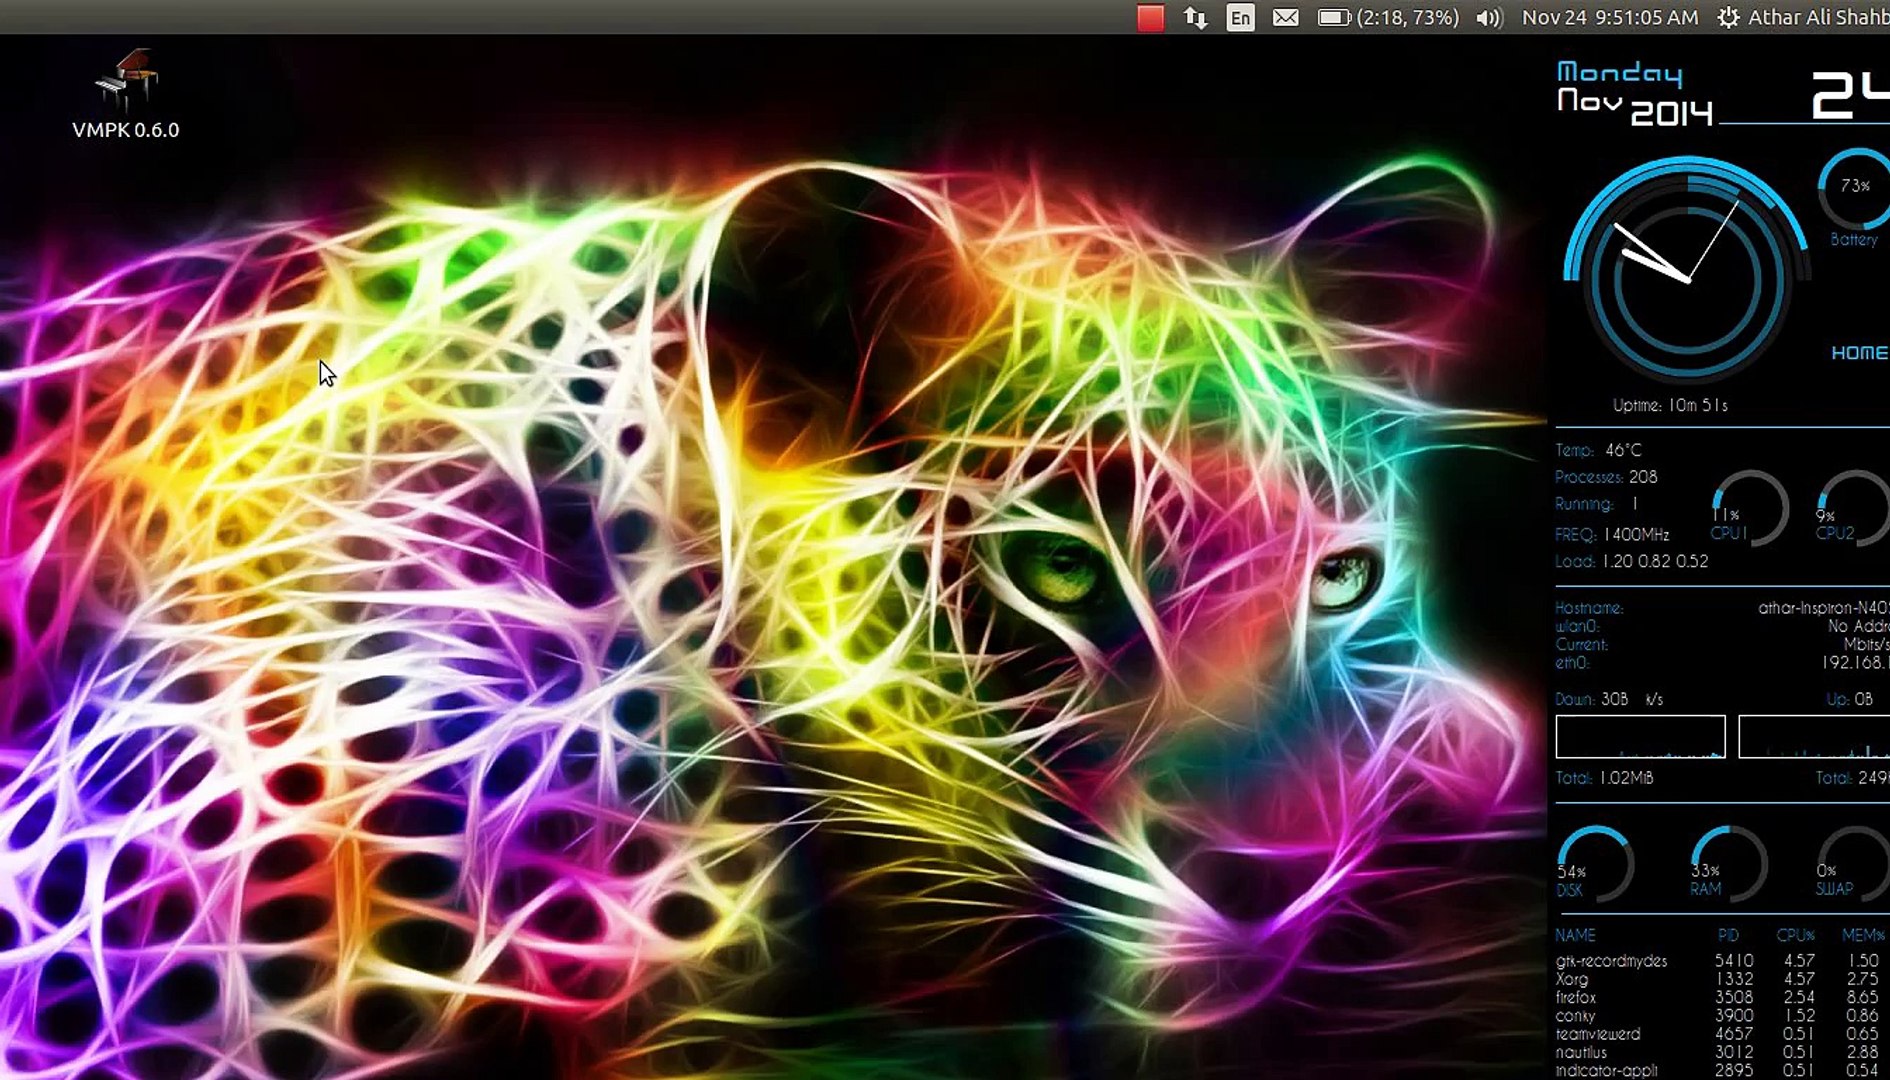Viewport: 1890px width, 1080px height.
Task: Click the "Total: 1.02MiB" download total
Action: 1604,777
